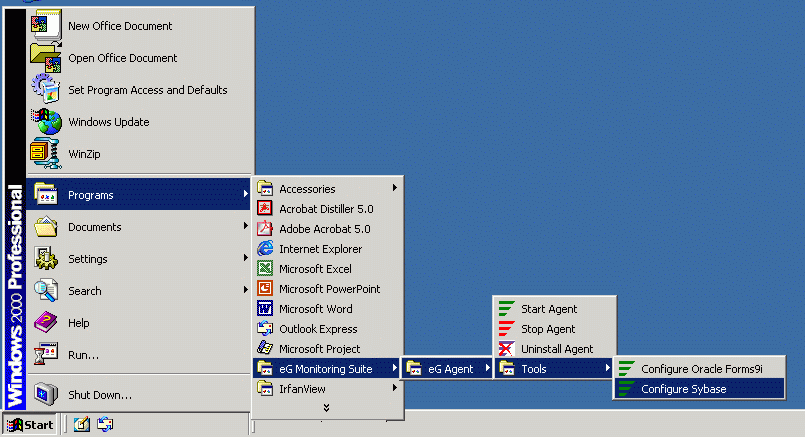This screenshot has width=805, height=437.
Task: Select the Configure Sybase menu entry
Action: 699,389
